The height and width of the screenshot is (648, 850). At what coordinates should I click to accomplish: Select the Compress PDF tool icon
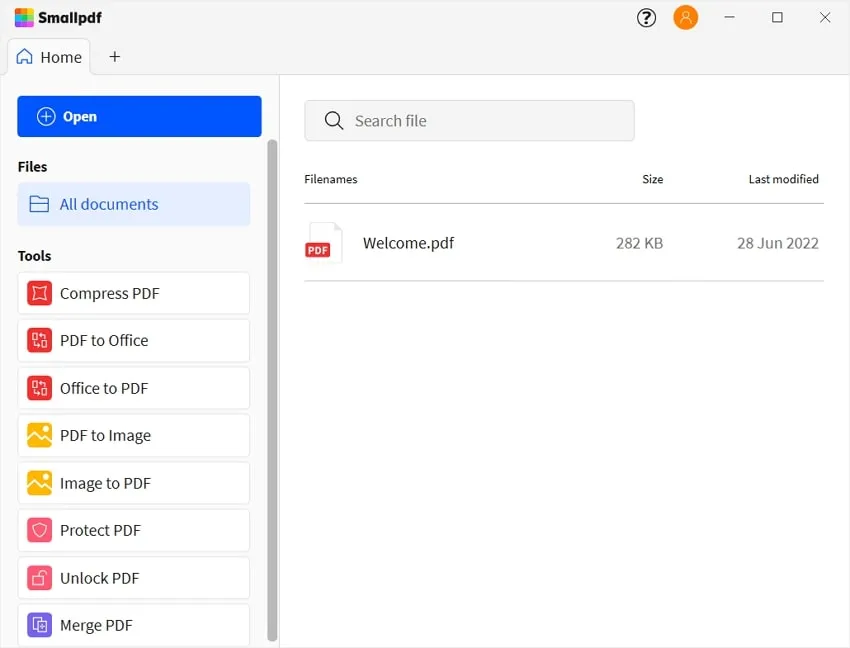tap(39, 293)
